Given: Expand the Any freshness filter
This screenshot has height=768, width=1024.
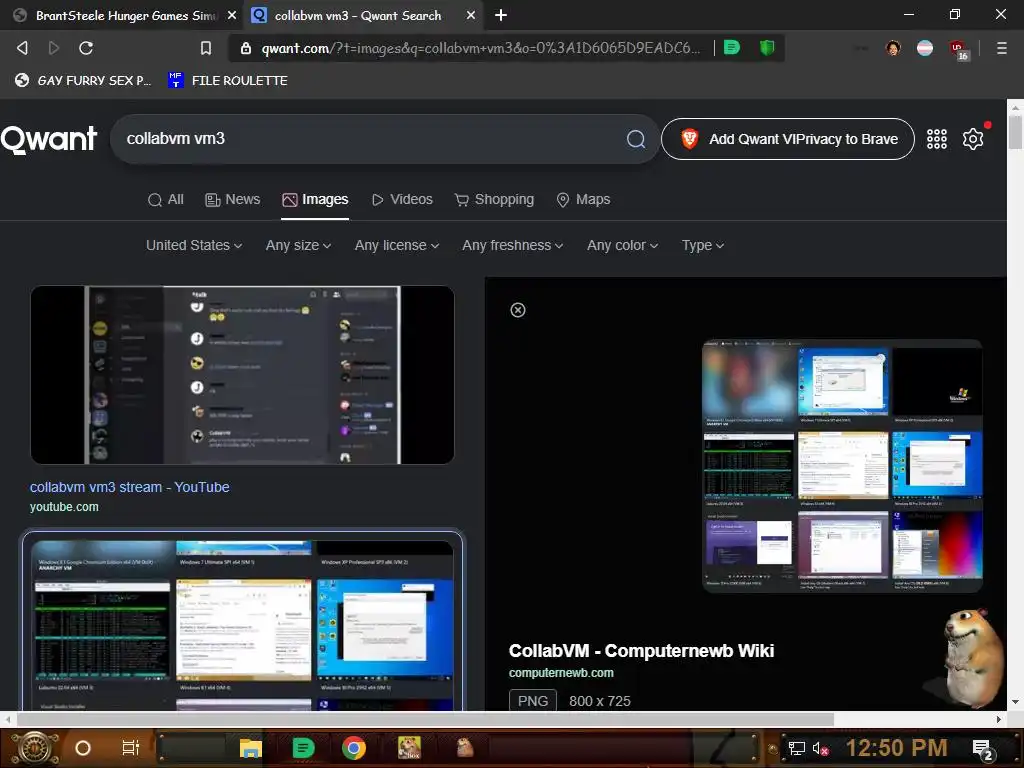Looking at the screenshot, I should click(x=513, y=246).
